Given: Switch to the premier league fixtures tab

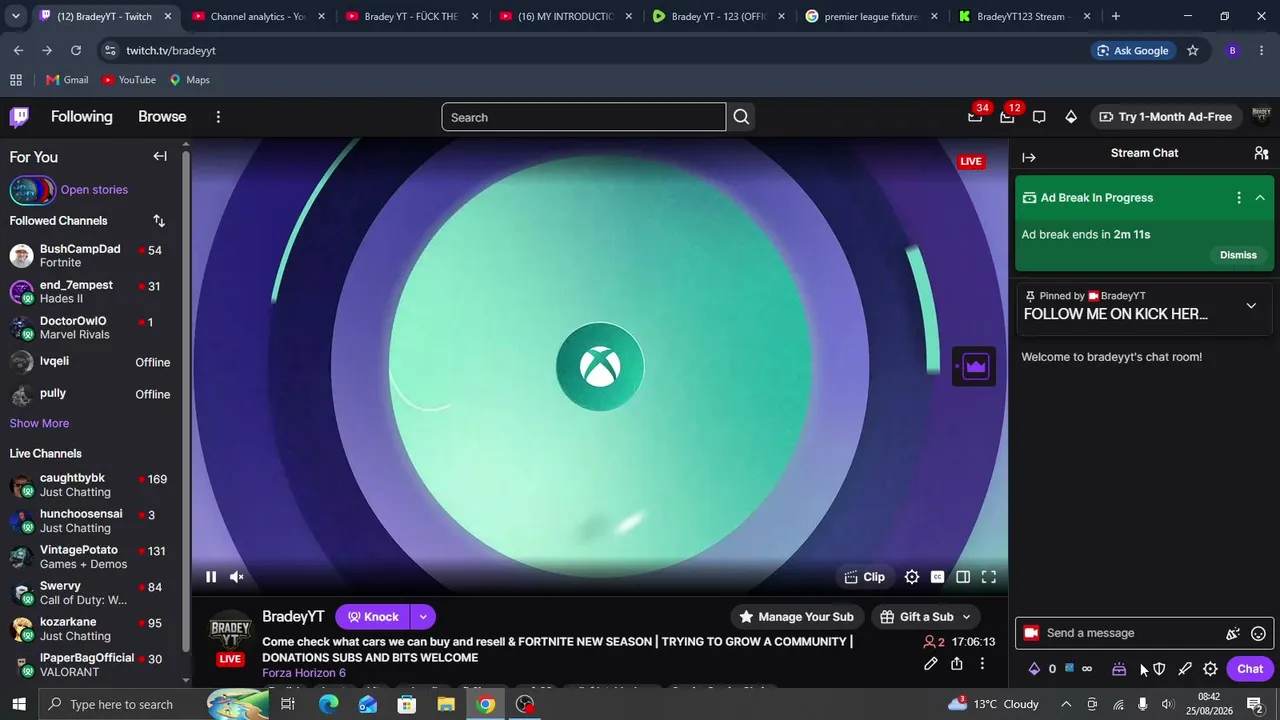Looking at the screenshot, I should coord(869,16).
